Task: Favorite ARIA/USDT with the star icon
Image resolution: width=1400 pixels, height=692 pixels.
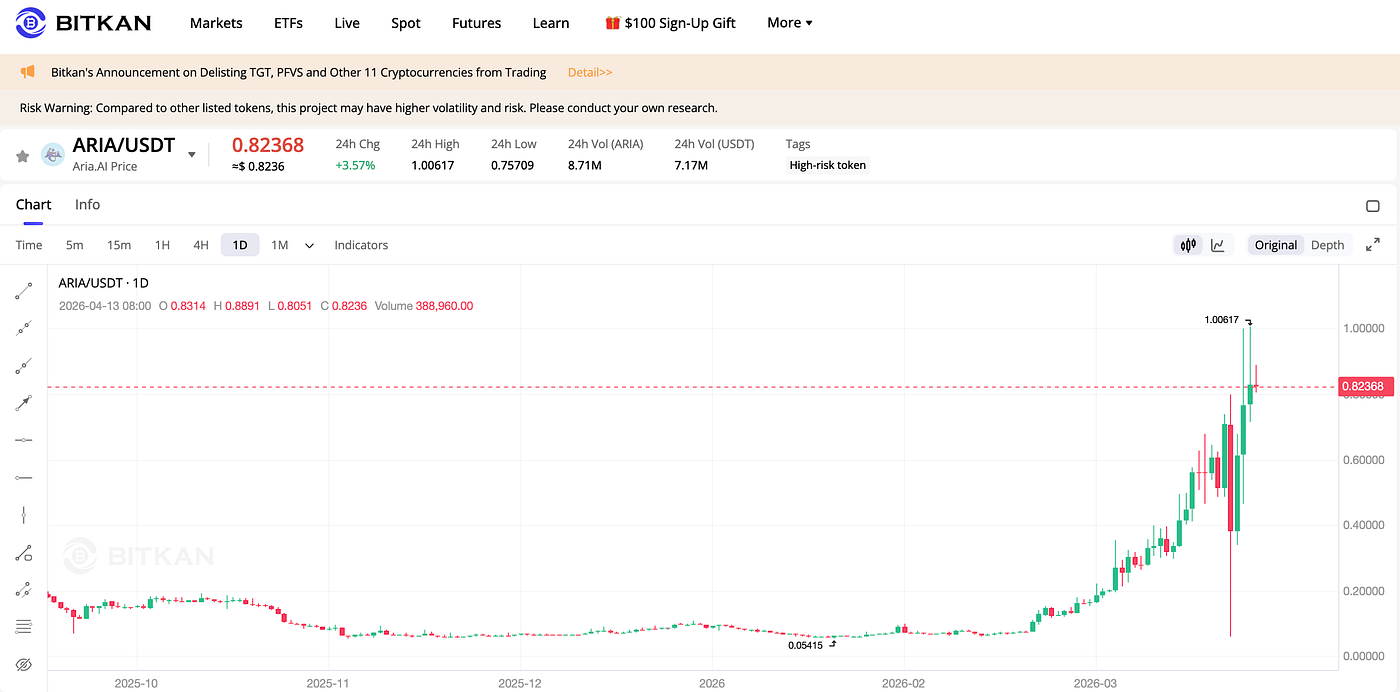Action: click(22, 156)
